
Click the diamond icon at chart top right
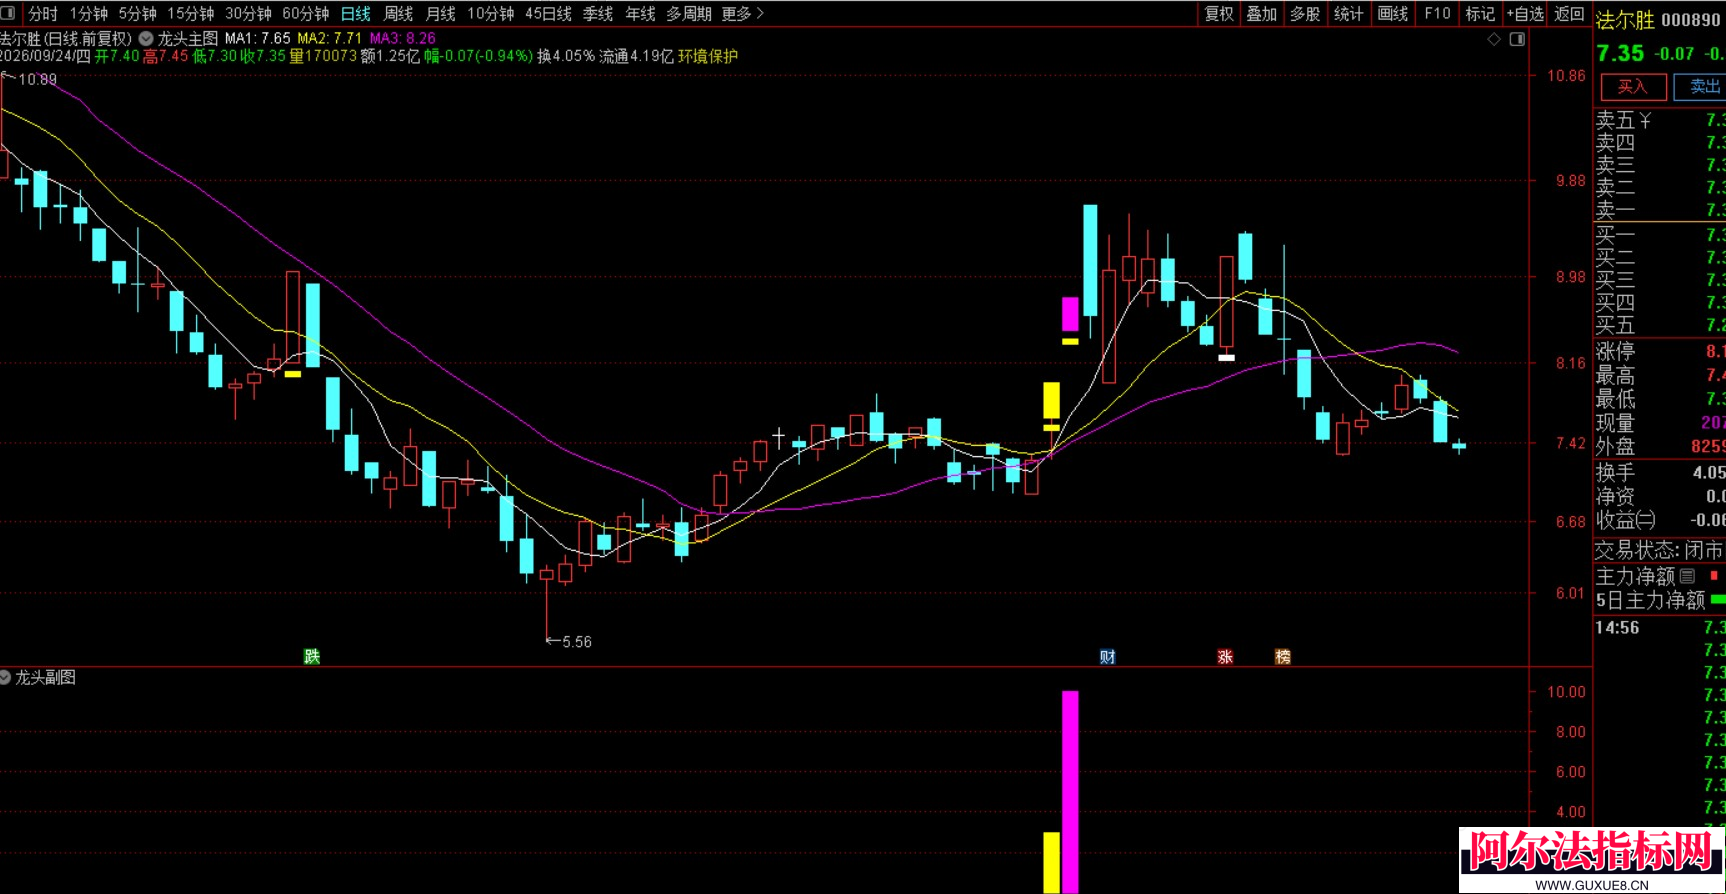tap(1494, 39)
